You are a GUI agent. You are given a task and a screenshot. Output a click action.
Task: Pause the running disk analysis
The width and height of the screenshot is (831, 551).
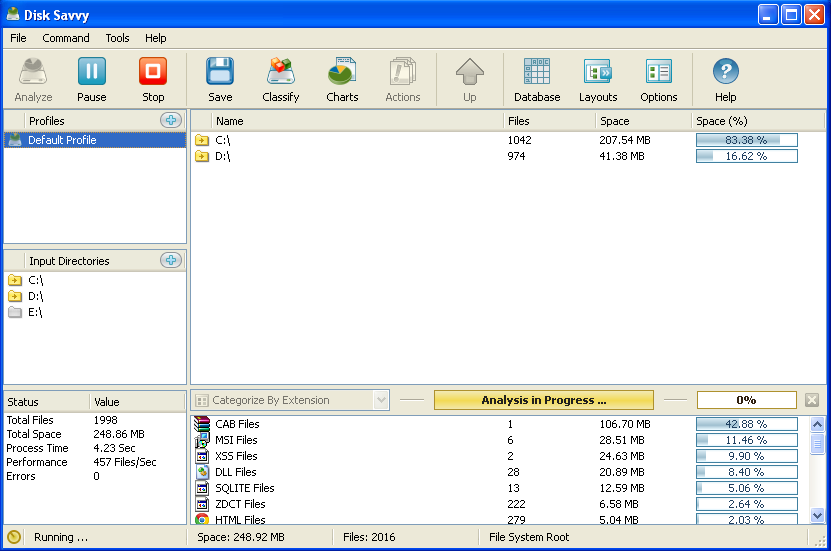coord(91,80)
